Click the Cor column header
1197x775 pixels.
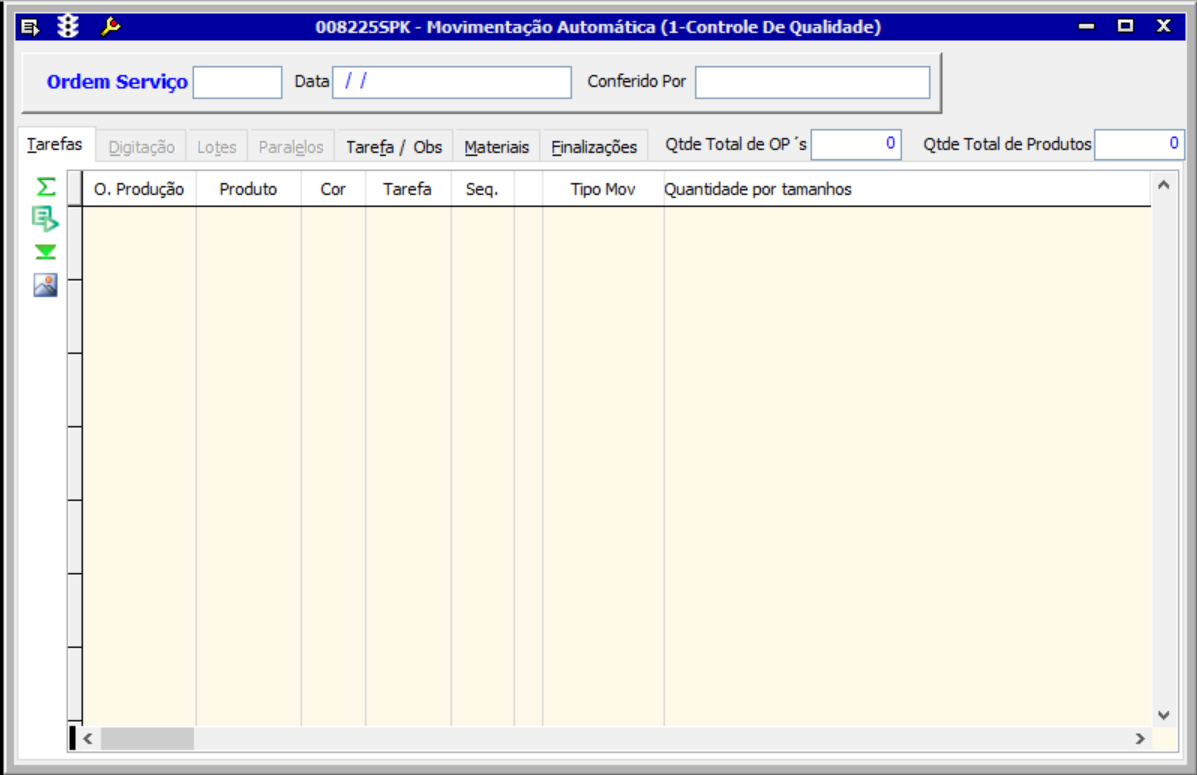(333, 189)
